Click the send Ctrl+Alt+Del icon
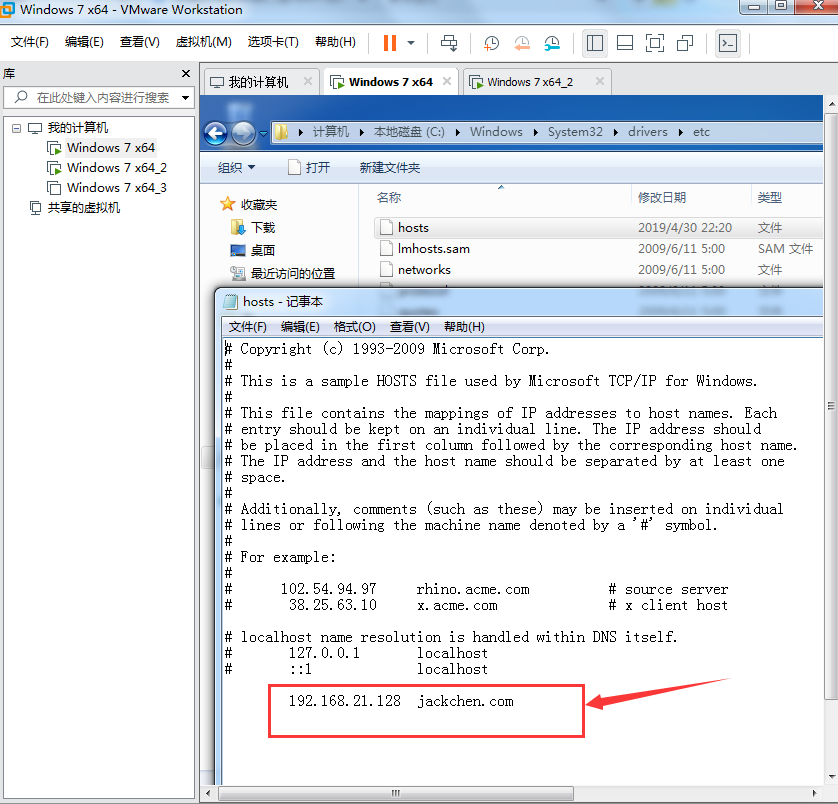The height and width of the screenshot is (804, 838). point(448,43)
